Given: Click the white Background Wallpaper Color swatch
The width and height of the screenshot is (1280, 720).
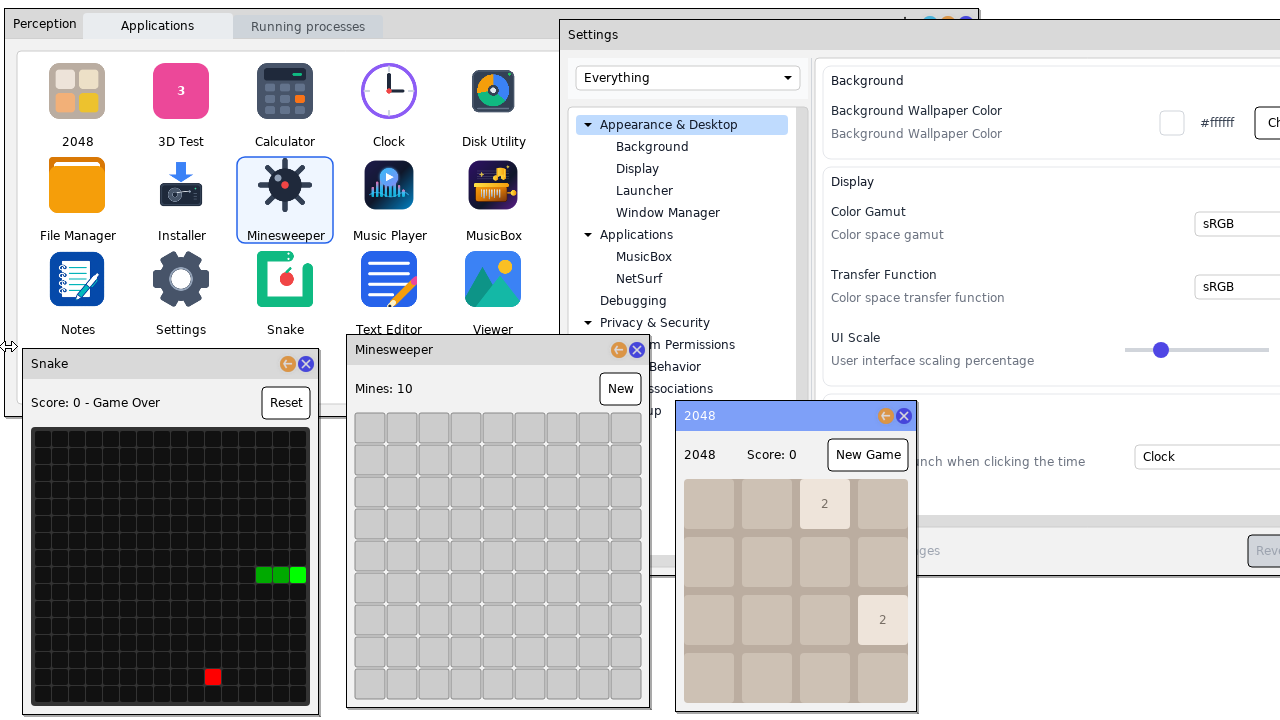Looking at the screenshot, I should (1172, 123).
